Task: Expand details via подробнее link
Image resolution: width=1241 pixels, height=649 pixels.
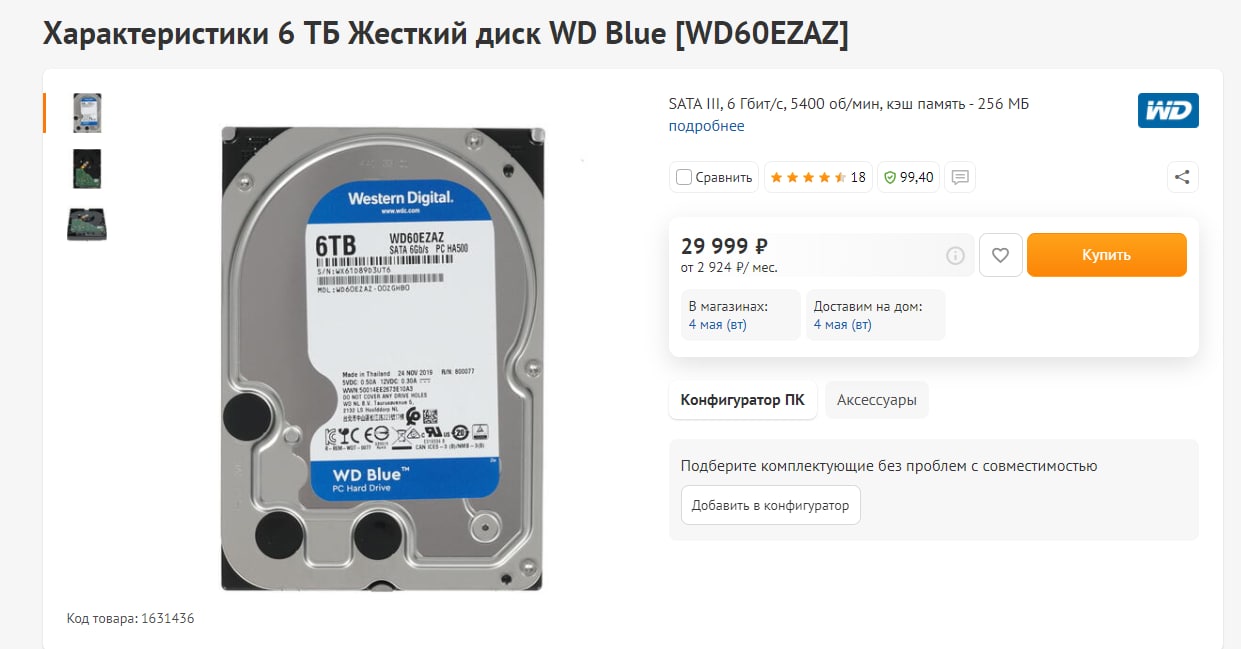Action: click(706, 126)
